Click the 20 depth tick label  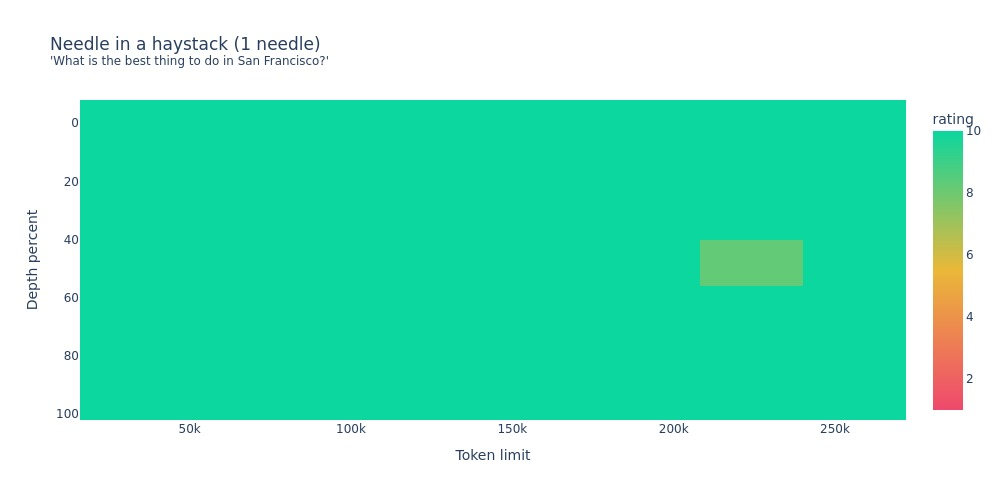70,181
